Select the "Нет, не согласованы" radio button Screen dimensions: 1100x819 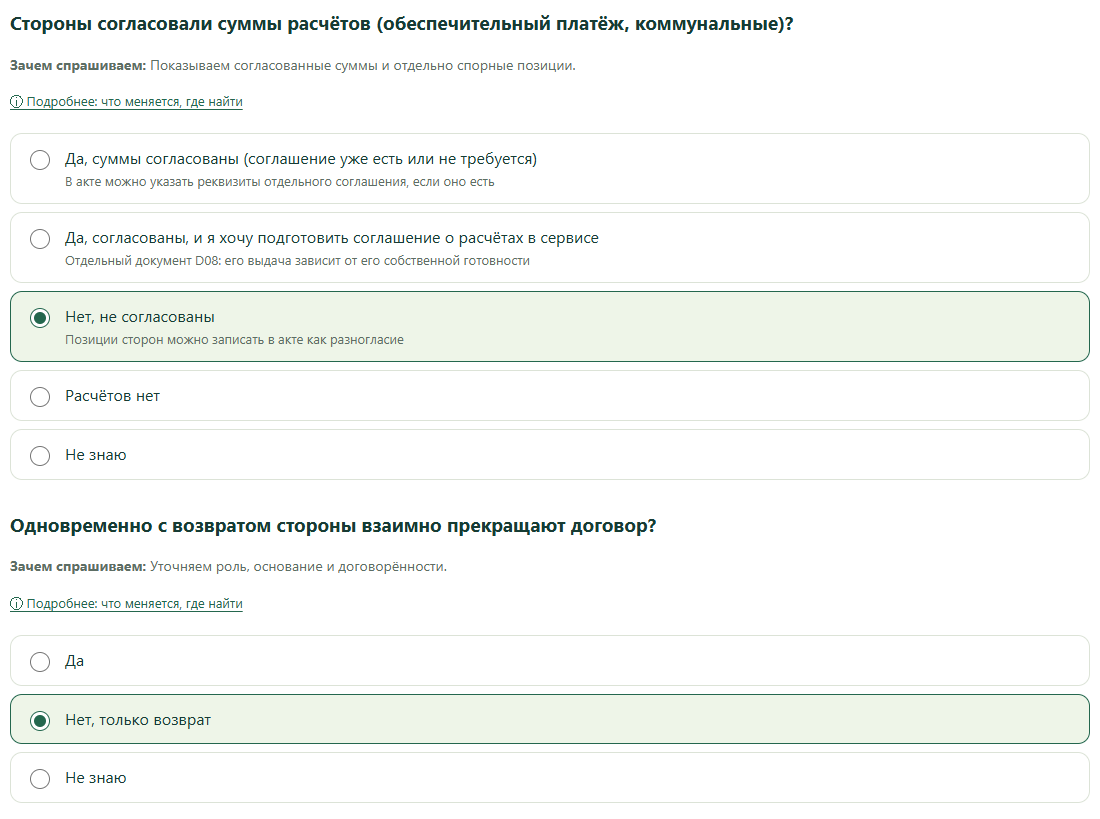pos(40,318)
